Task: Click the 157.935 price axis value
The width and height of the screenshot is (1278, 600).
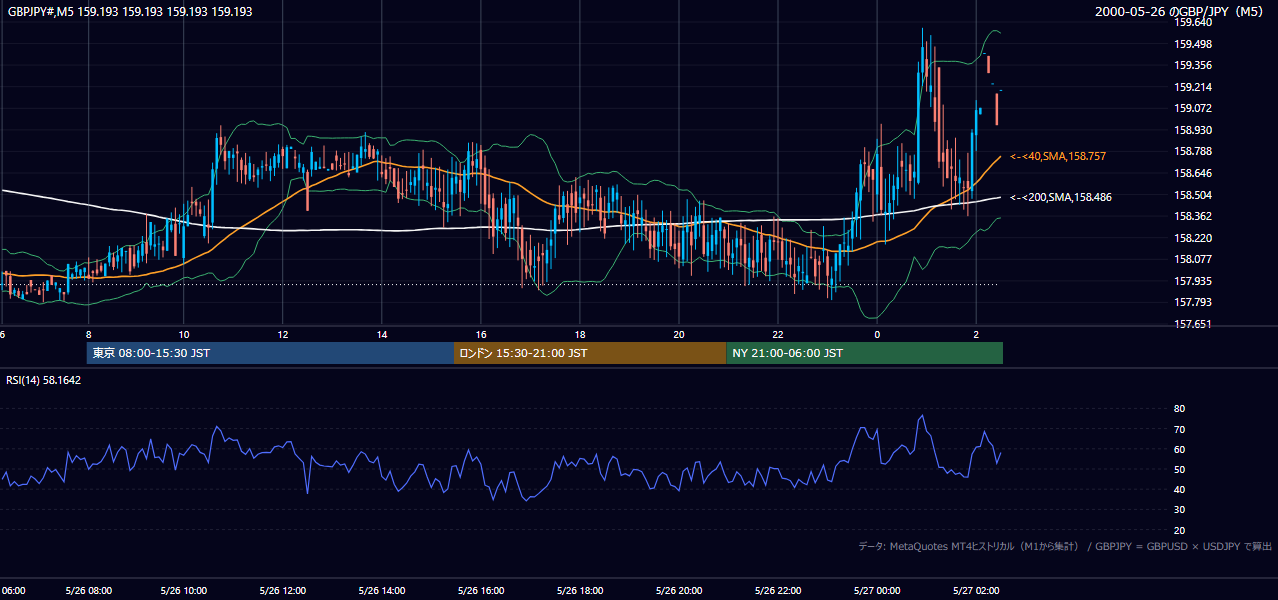Action: (1193, 281)
